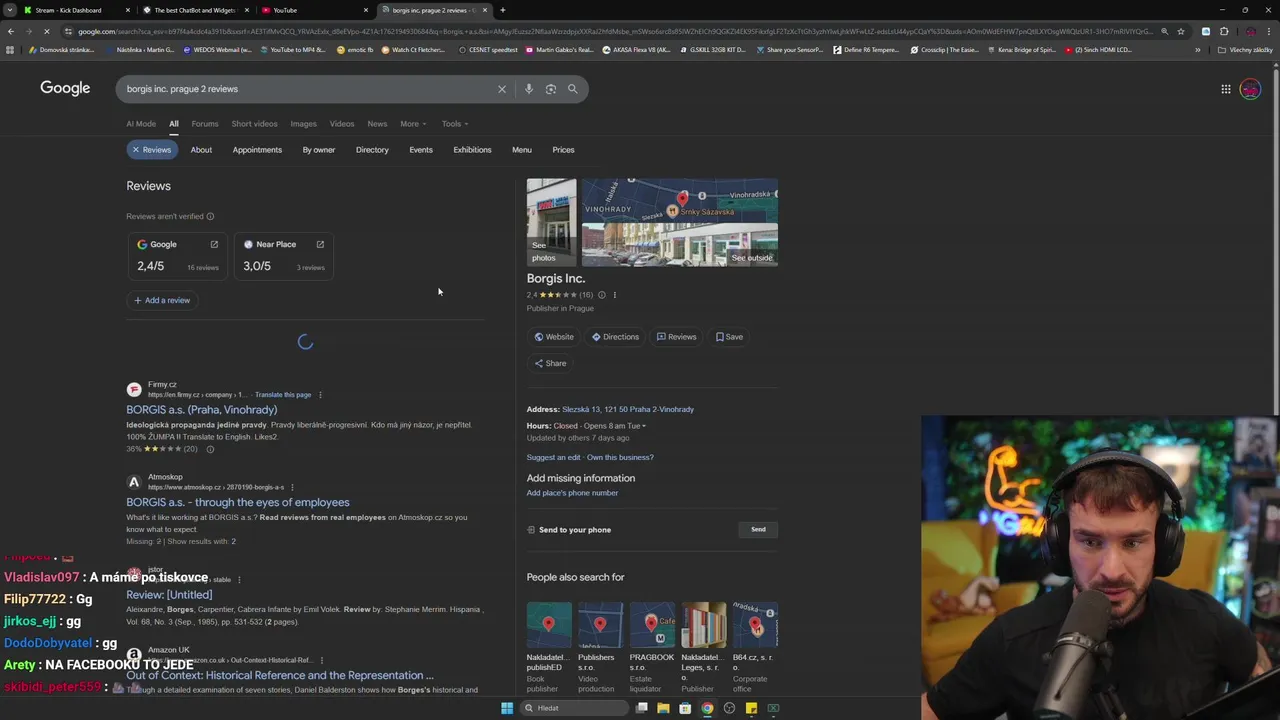Open Chrome from taskbar
Image resolution: width=1280 pixels, height=720 pixels.
[x=707, y=708]
